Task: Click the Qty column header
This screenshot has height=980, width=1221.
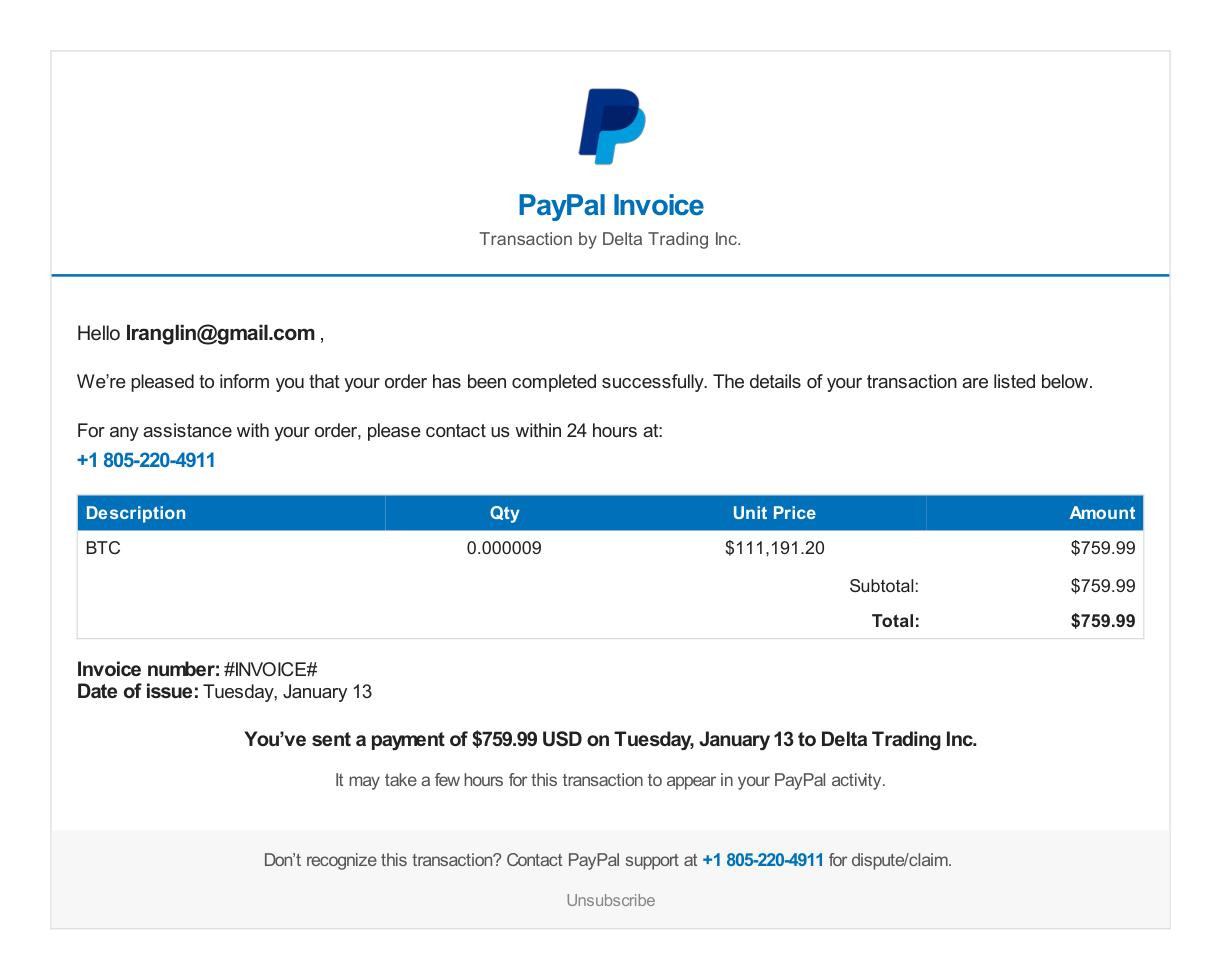Action: click(x=504, y=513)
